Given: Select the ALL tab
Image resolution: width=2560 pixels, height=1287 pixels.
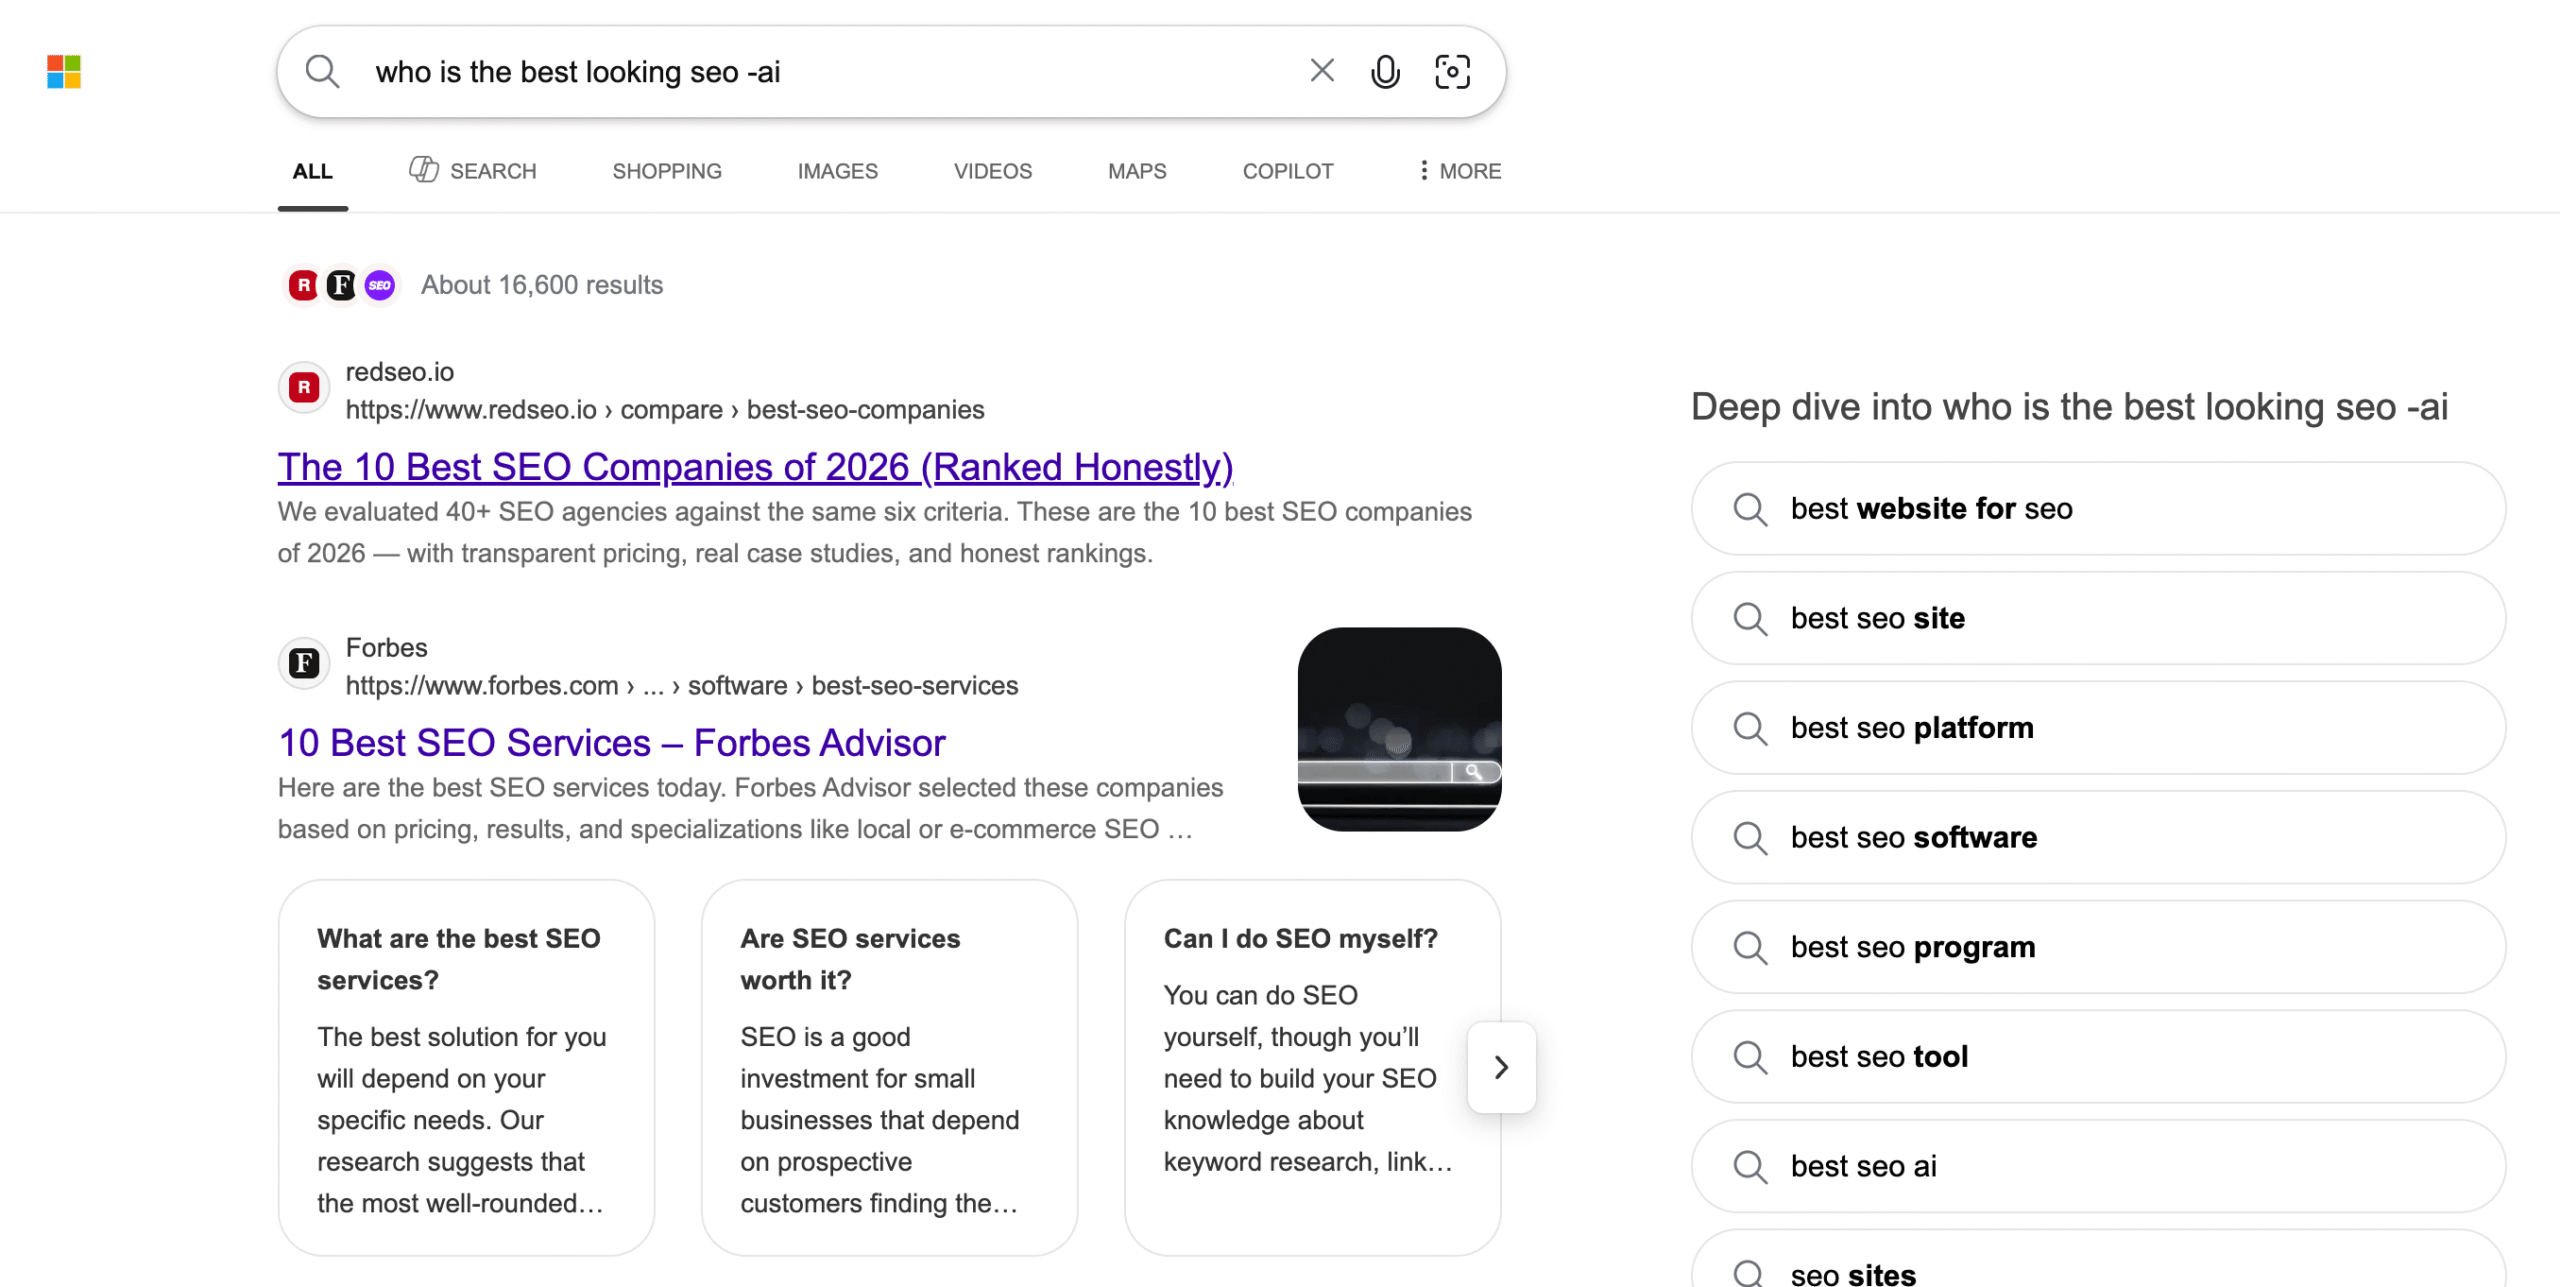Looking at the screenshot, I should 313,171.
